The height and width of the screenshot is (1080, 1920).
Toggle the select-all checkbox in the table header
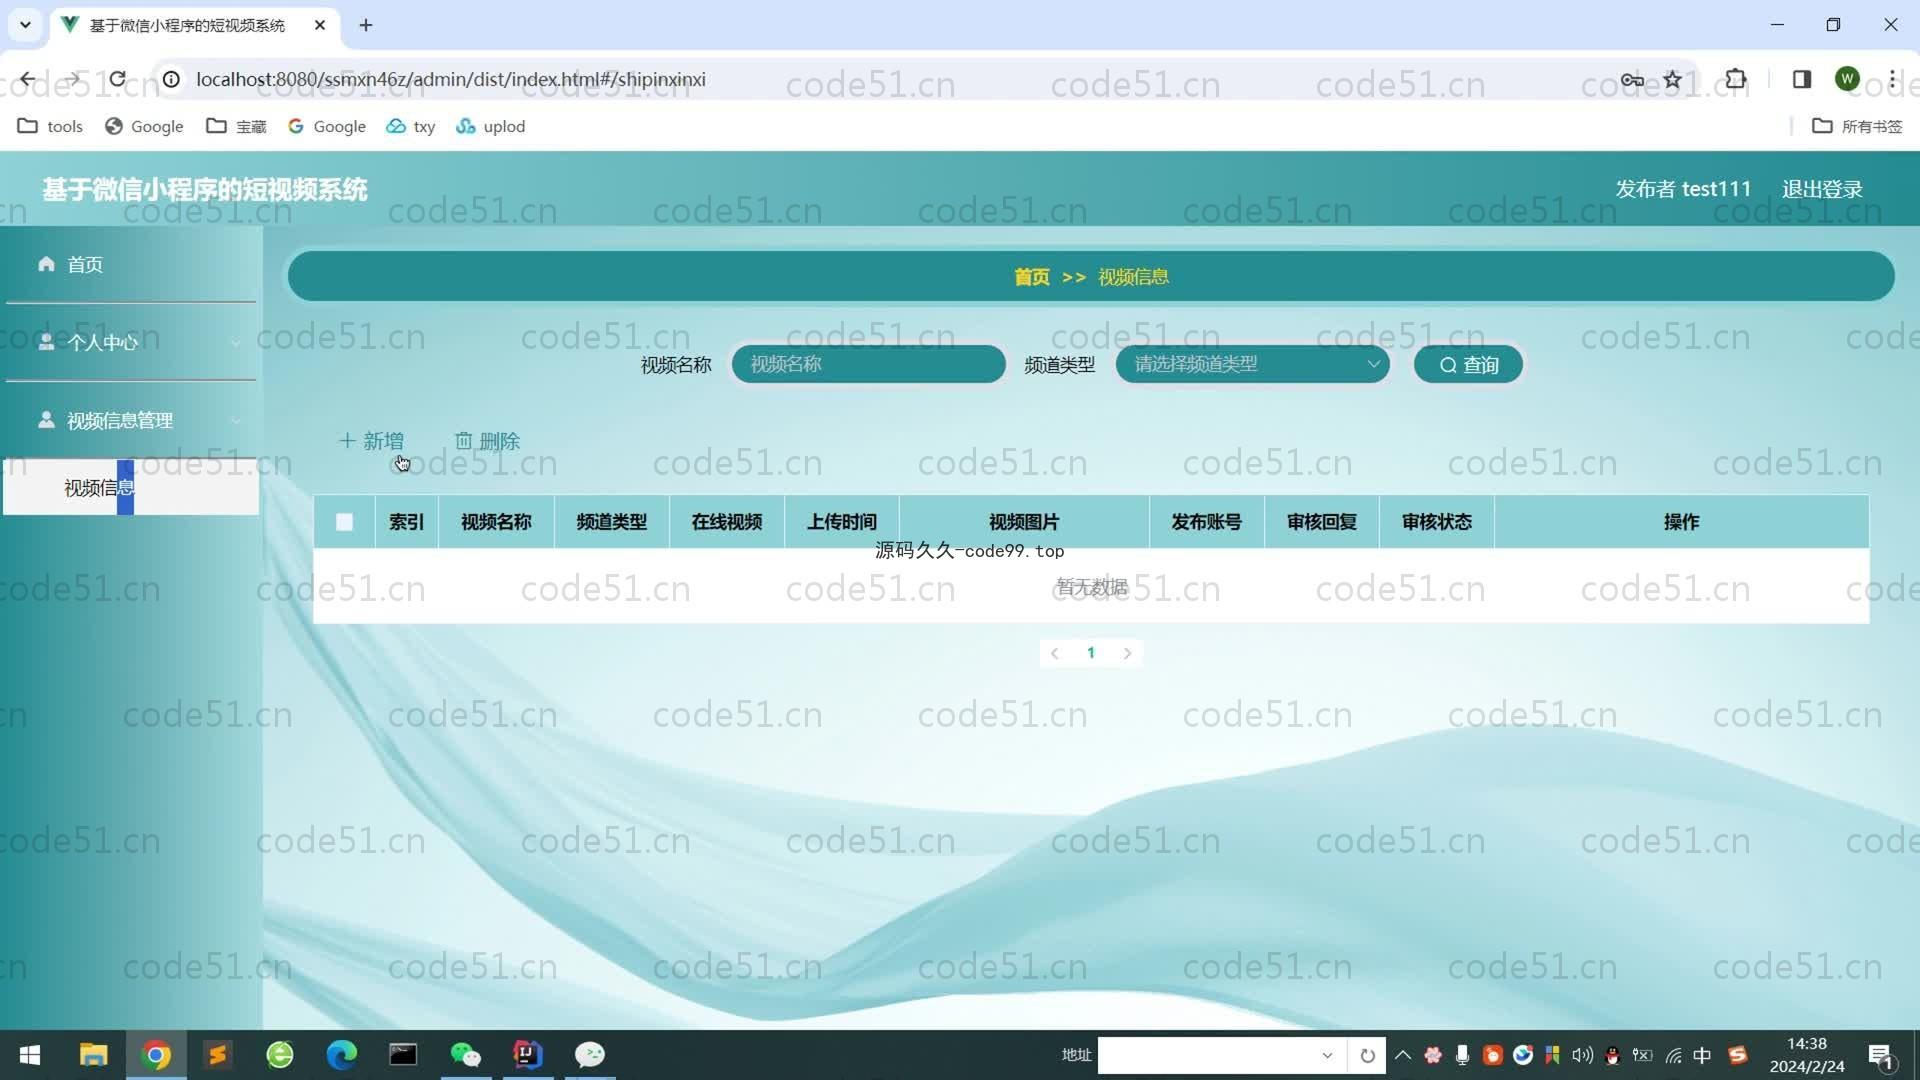(344, 522)
